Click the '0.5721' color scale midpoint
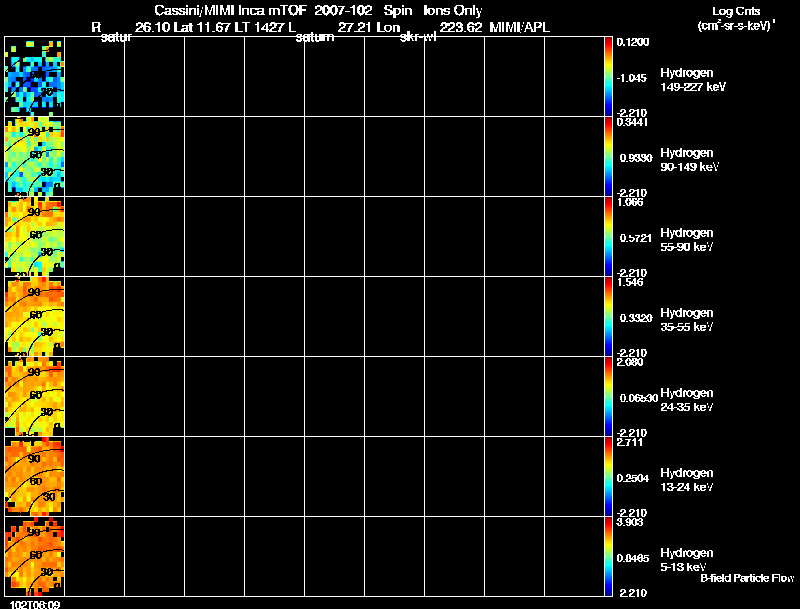The image size is (800, 609). 636,238
